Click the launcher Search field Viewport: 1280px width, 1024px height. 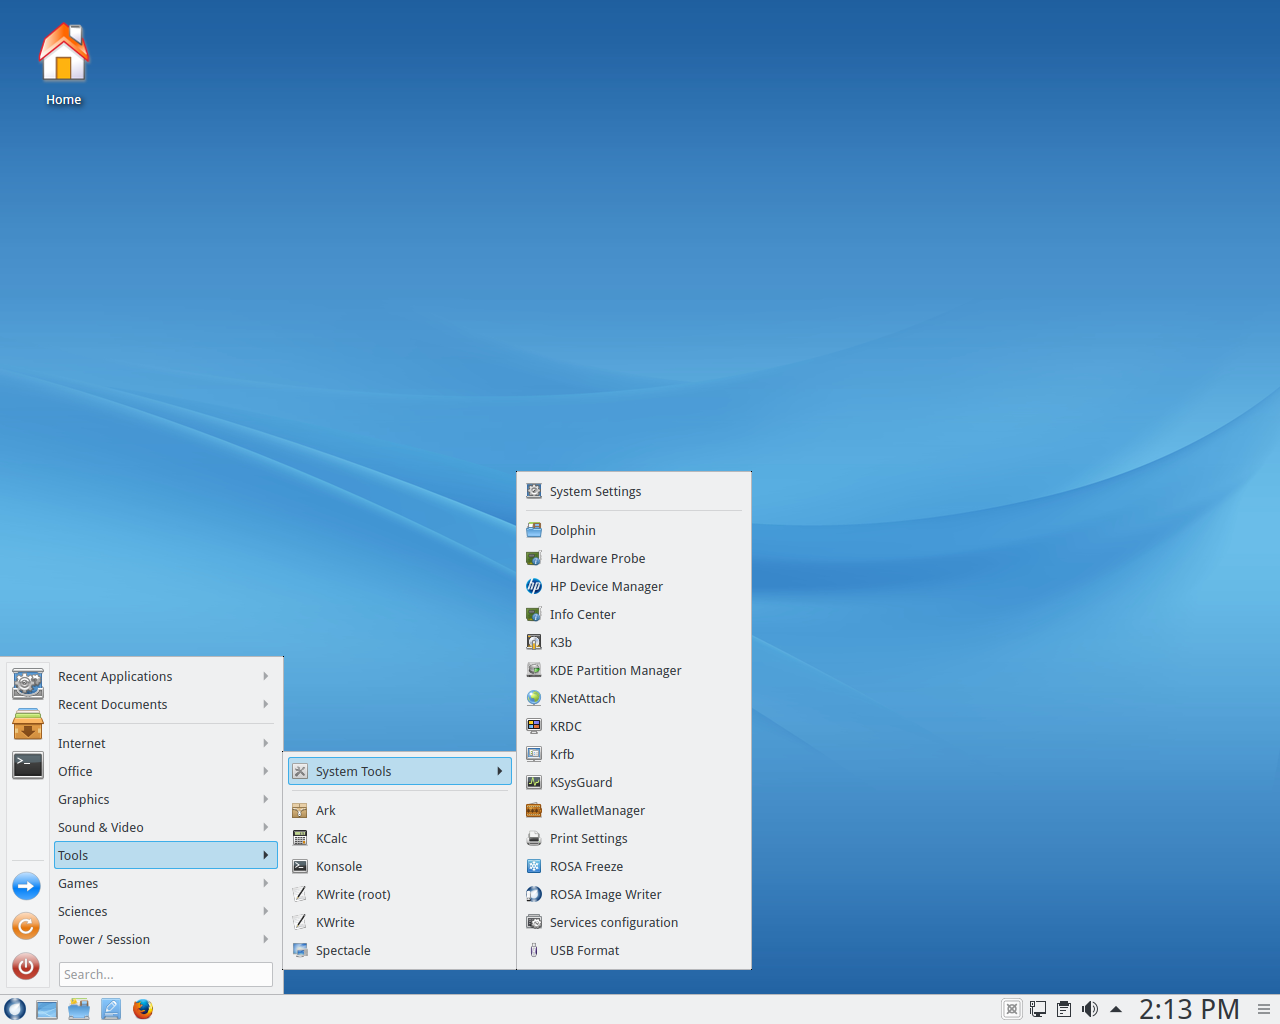point(166,975)
